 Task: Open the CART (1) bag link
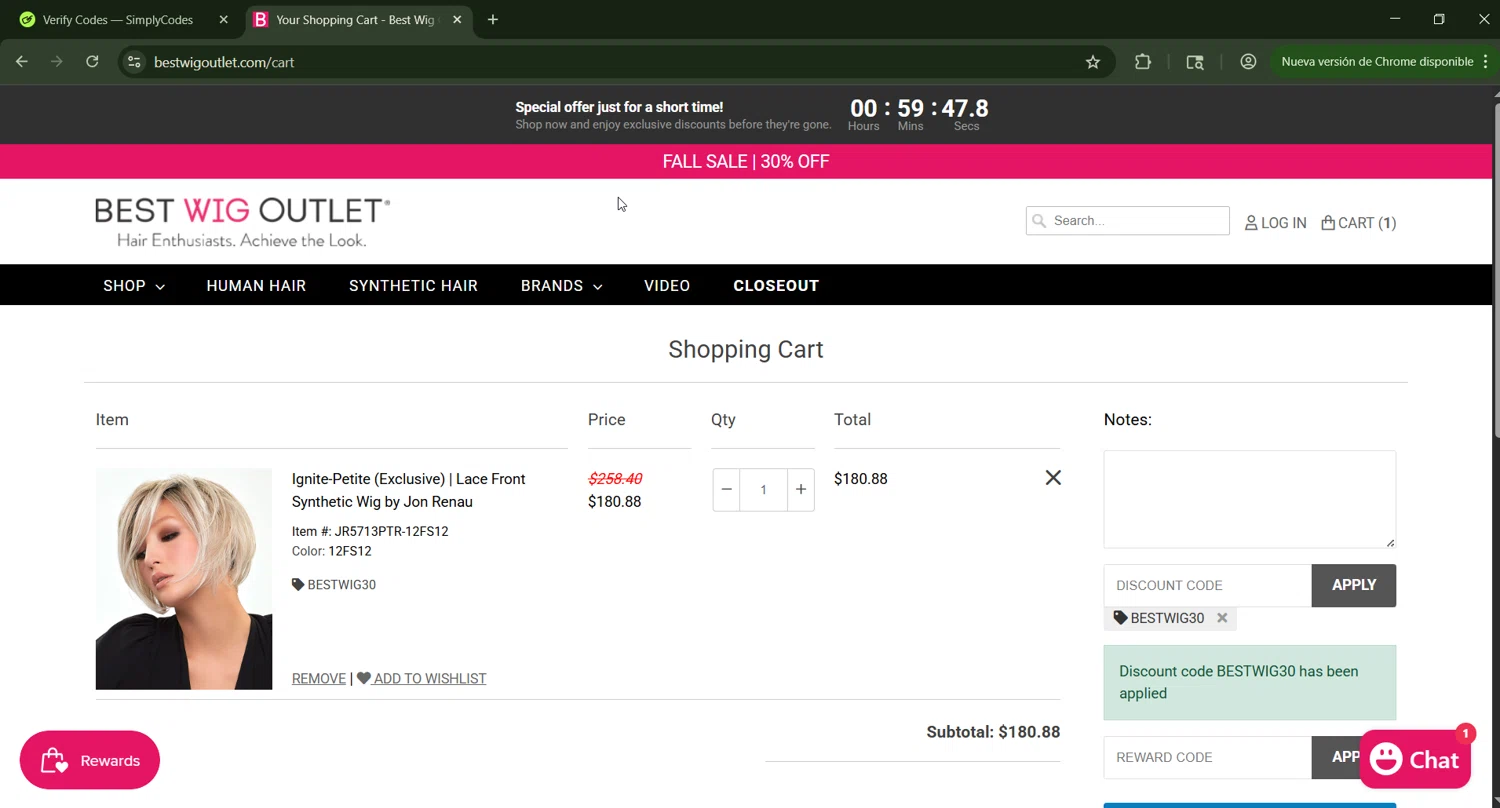[x=1358, y=223]
